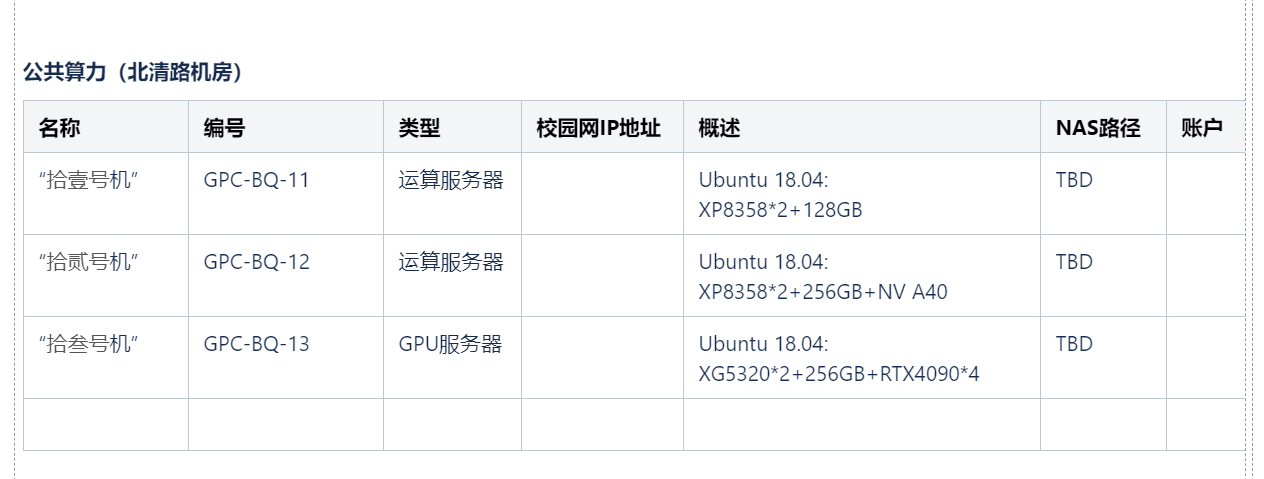Click the 账户 column header
Image resolution: width=1264 pixels, height=479 pixels.
click(x=1205, y=127)
